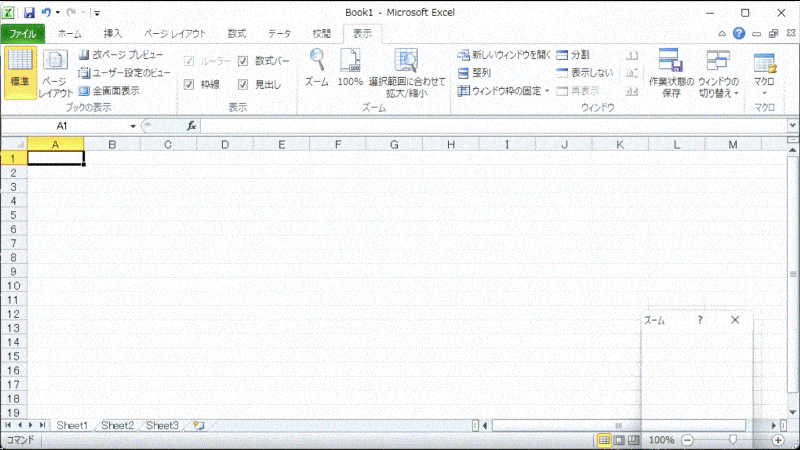This screenshot has width=800, height=450.
Task: Open the ファイル tab
Action: pyautogui.click(x=22, y=34)
